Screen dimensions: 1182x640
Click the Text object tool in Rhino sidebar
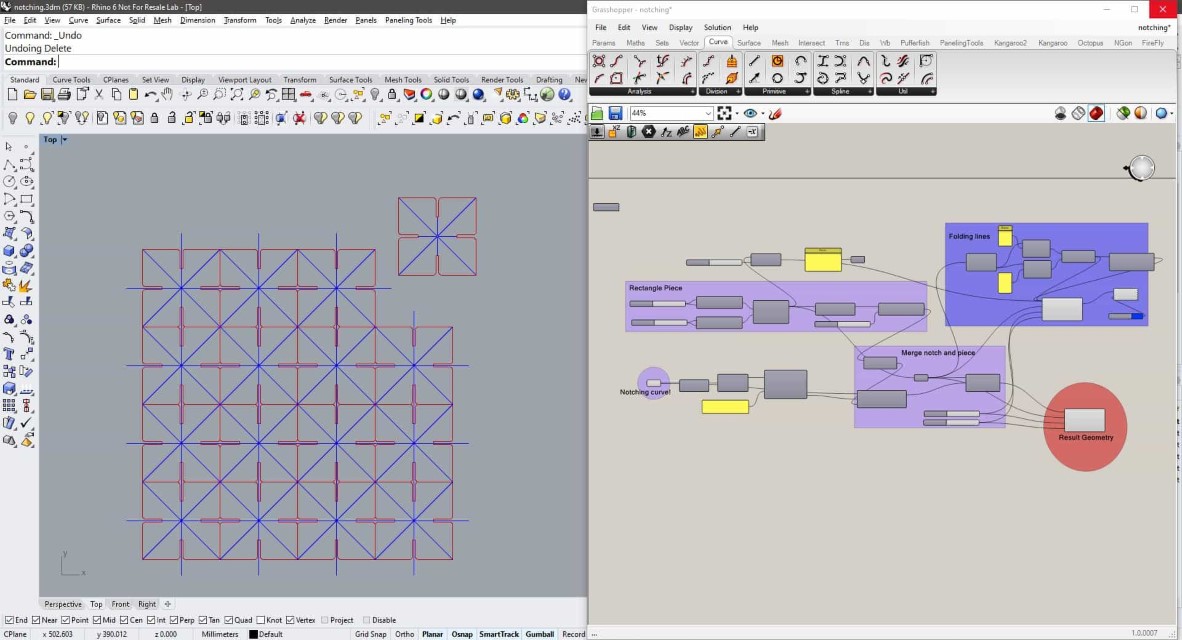[x=9, y=353]
